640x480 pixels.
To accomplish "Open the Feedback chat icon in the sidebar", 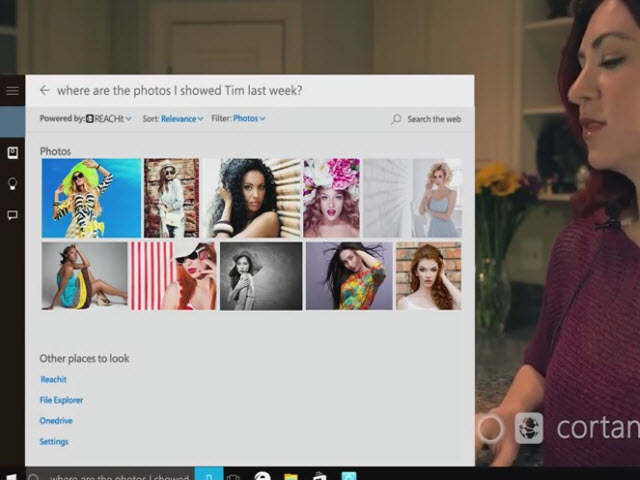I will click(12, 215).
